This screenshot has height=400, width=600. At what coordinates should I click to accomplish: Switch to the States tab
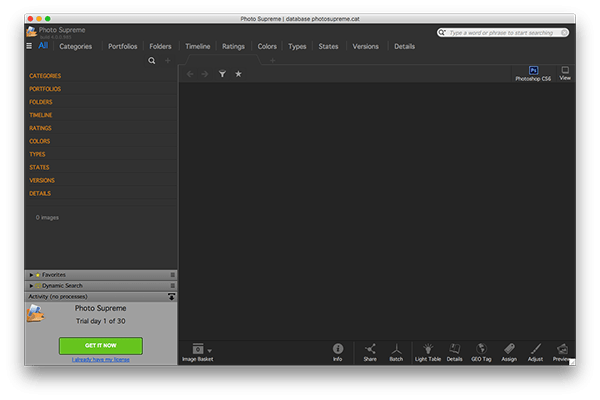click(x=328, y=46)
